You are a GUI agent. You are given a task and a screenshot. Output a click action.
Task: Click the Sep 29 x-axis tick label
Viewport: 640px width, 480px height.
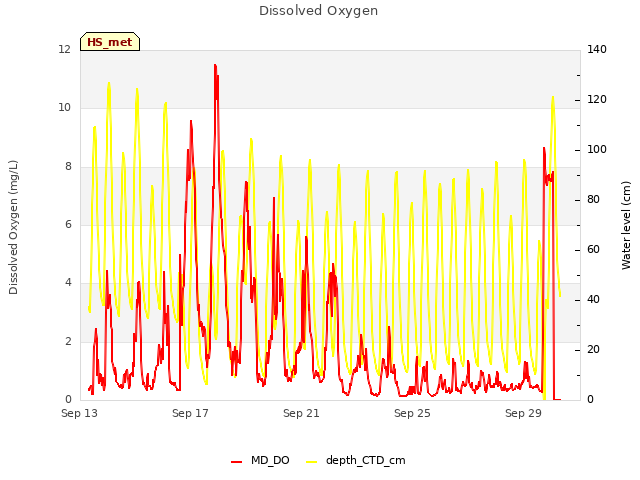coord(523,413)
